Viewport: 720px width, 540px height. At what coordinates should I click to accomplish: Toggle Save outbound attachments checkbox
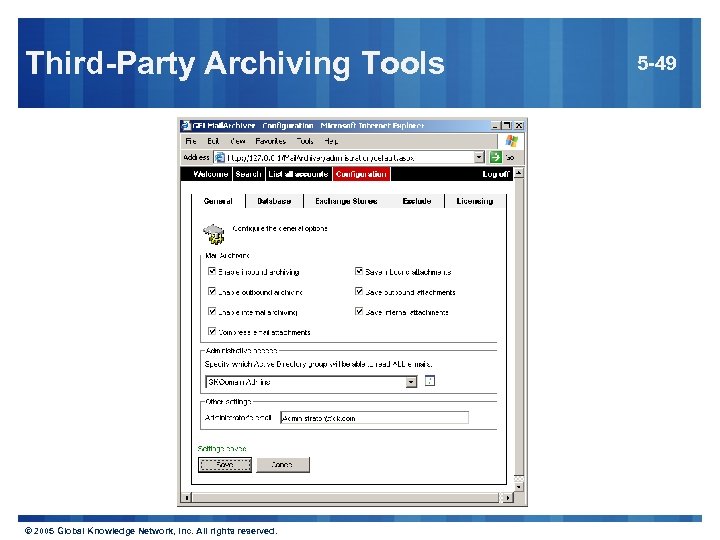[359, 292]
